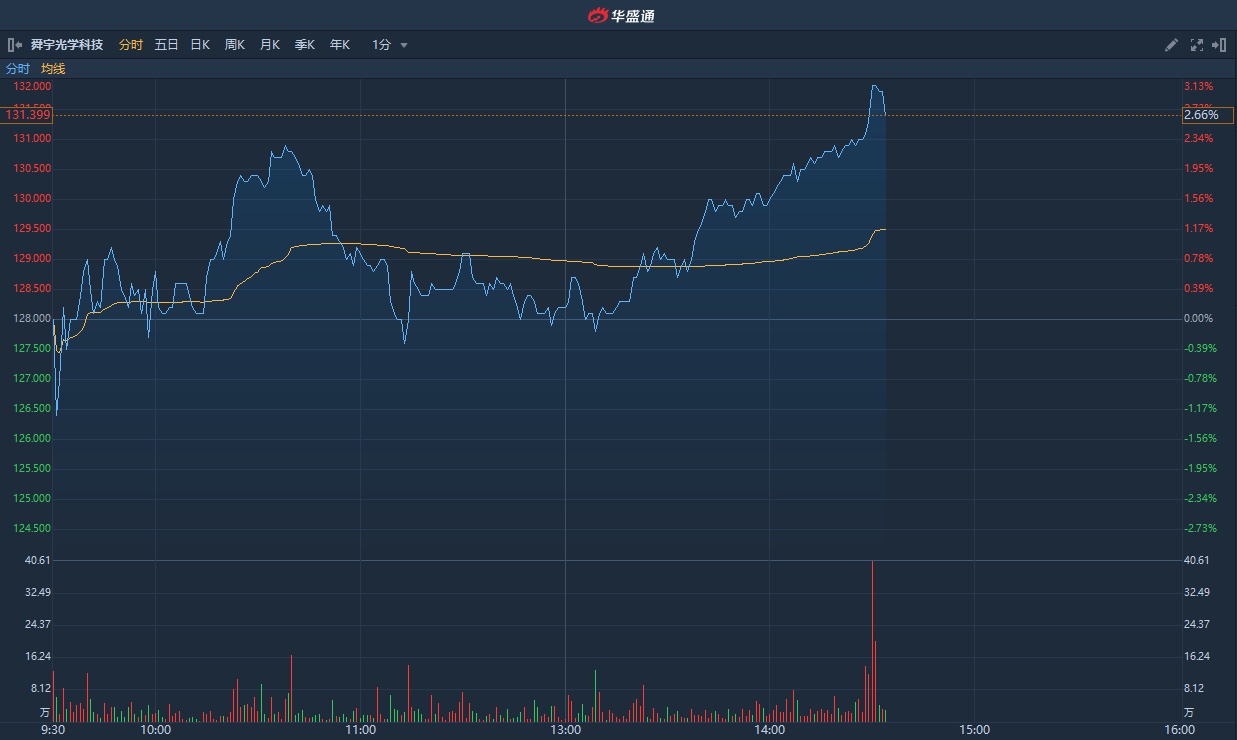Open the 周K weekly chart

coord(235,45)
